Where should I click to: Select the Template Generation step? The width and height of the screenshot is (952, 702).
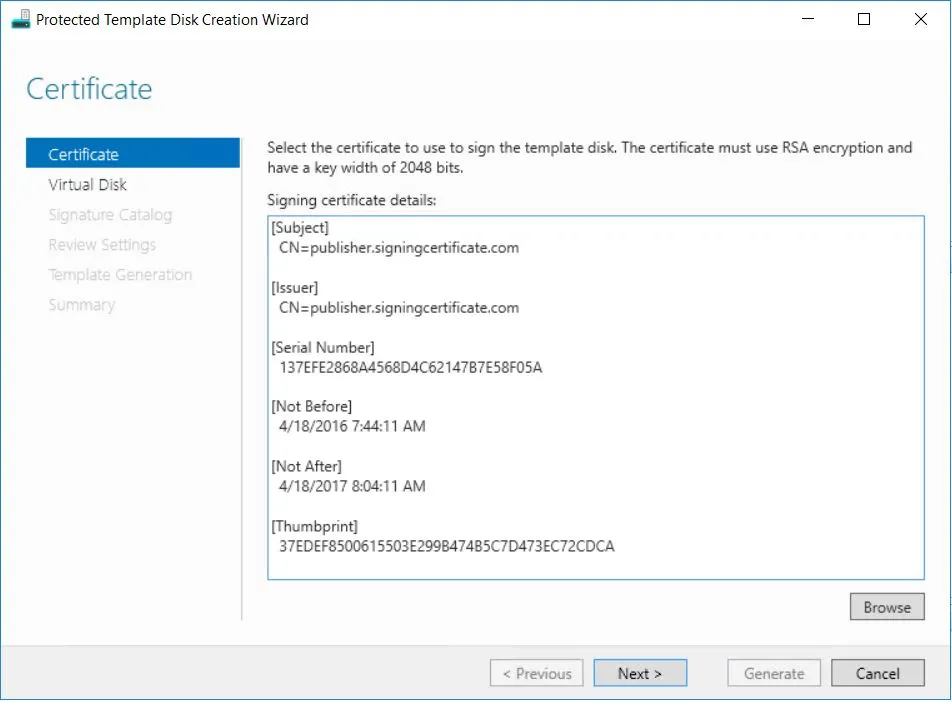tap(120, 274)
